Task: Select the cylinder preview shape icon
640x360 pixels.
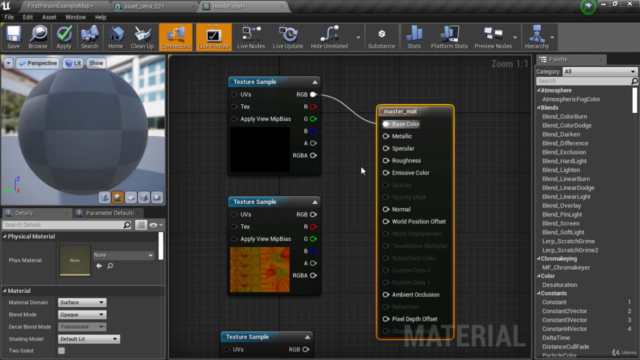Action: 104,198
